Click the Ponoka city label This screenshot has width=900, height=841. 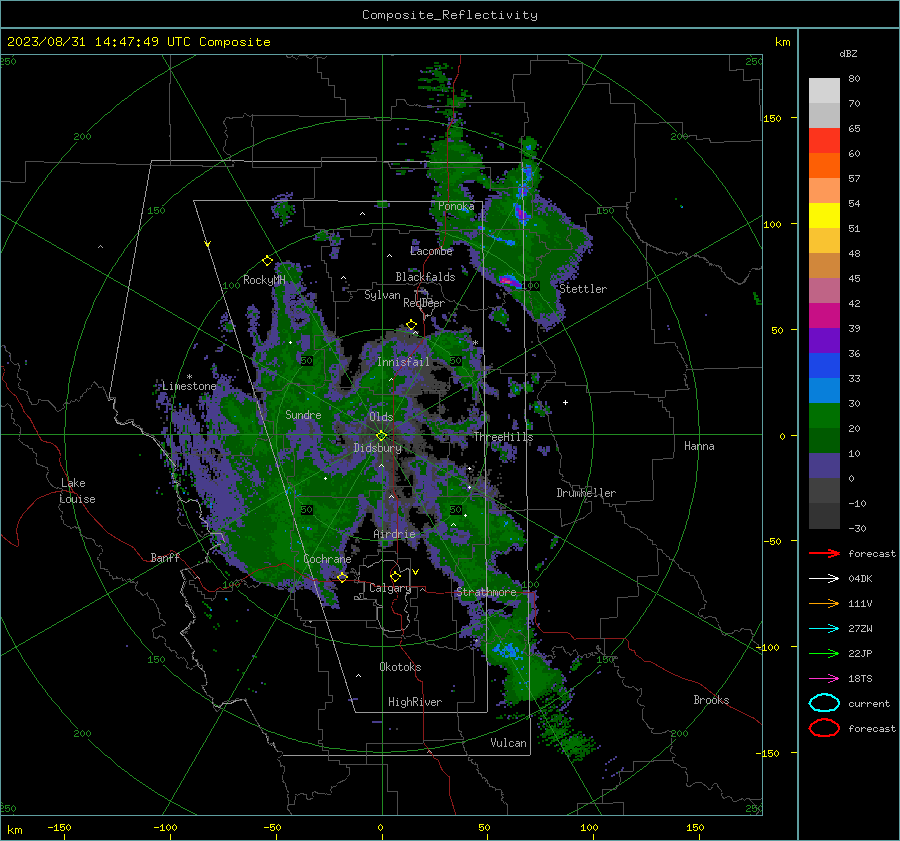tap(456, 206)
